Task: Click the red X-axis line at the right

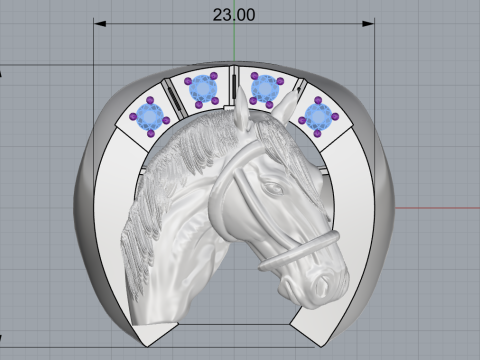Action: point(437,208)
